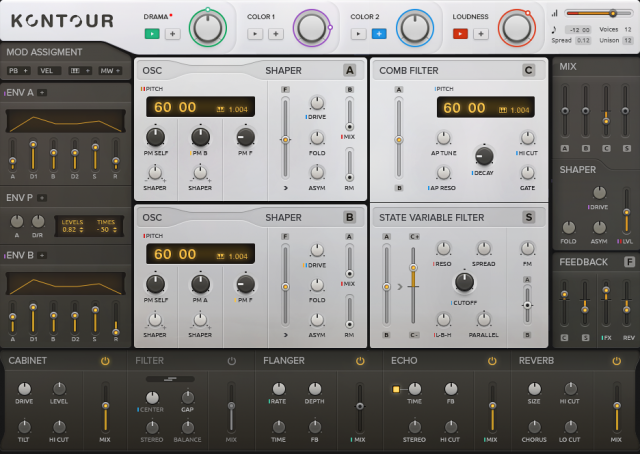This screenshot has width=640, height=454.
Task: Click the red Loudness play button
Action: tap(461, 33)
